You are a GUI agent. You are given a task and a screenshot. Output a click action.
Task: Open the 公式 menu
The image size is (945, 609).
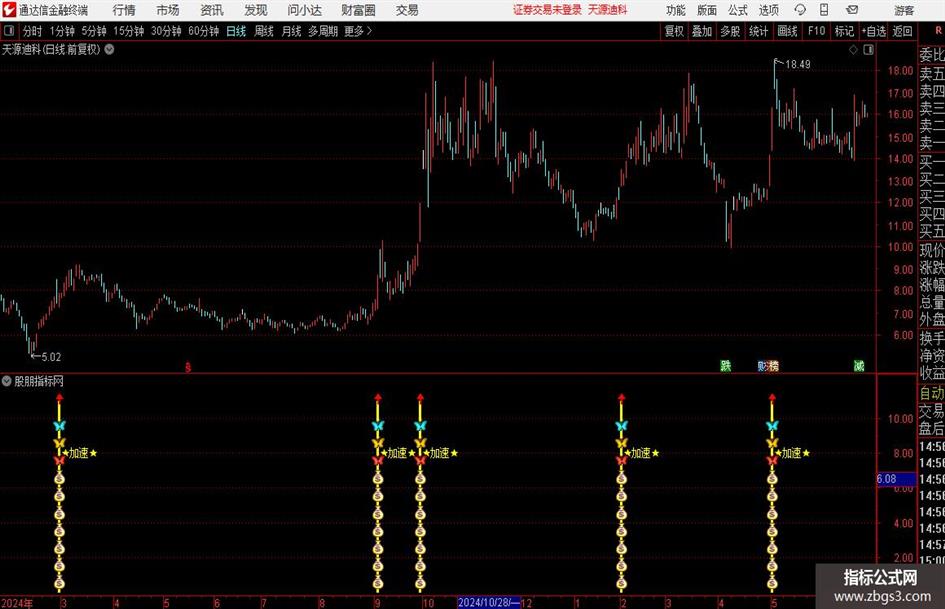[737, 10]
